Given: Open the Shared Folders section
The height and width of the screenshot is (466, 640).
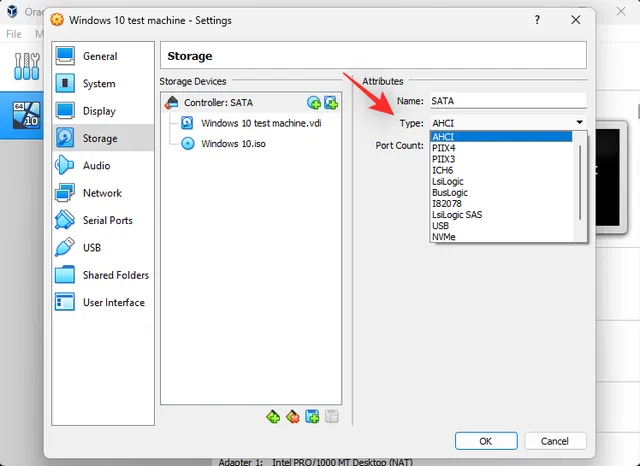Looking at the screenshot, I should (x=115, y=275).
